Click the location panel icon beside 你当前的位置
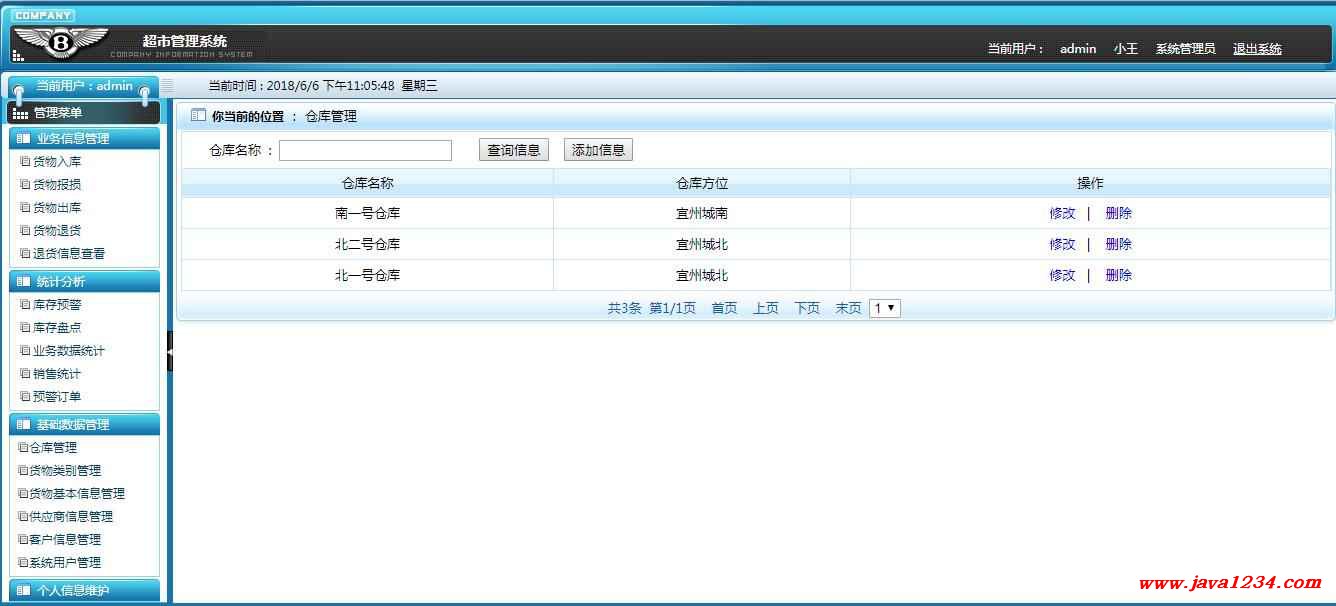Image resolution: width=1336 pixels, height=606 pixels. coord(198,115)
